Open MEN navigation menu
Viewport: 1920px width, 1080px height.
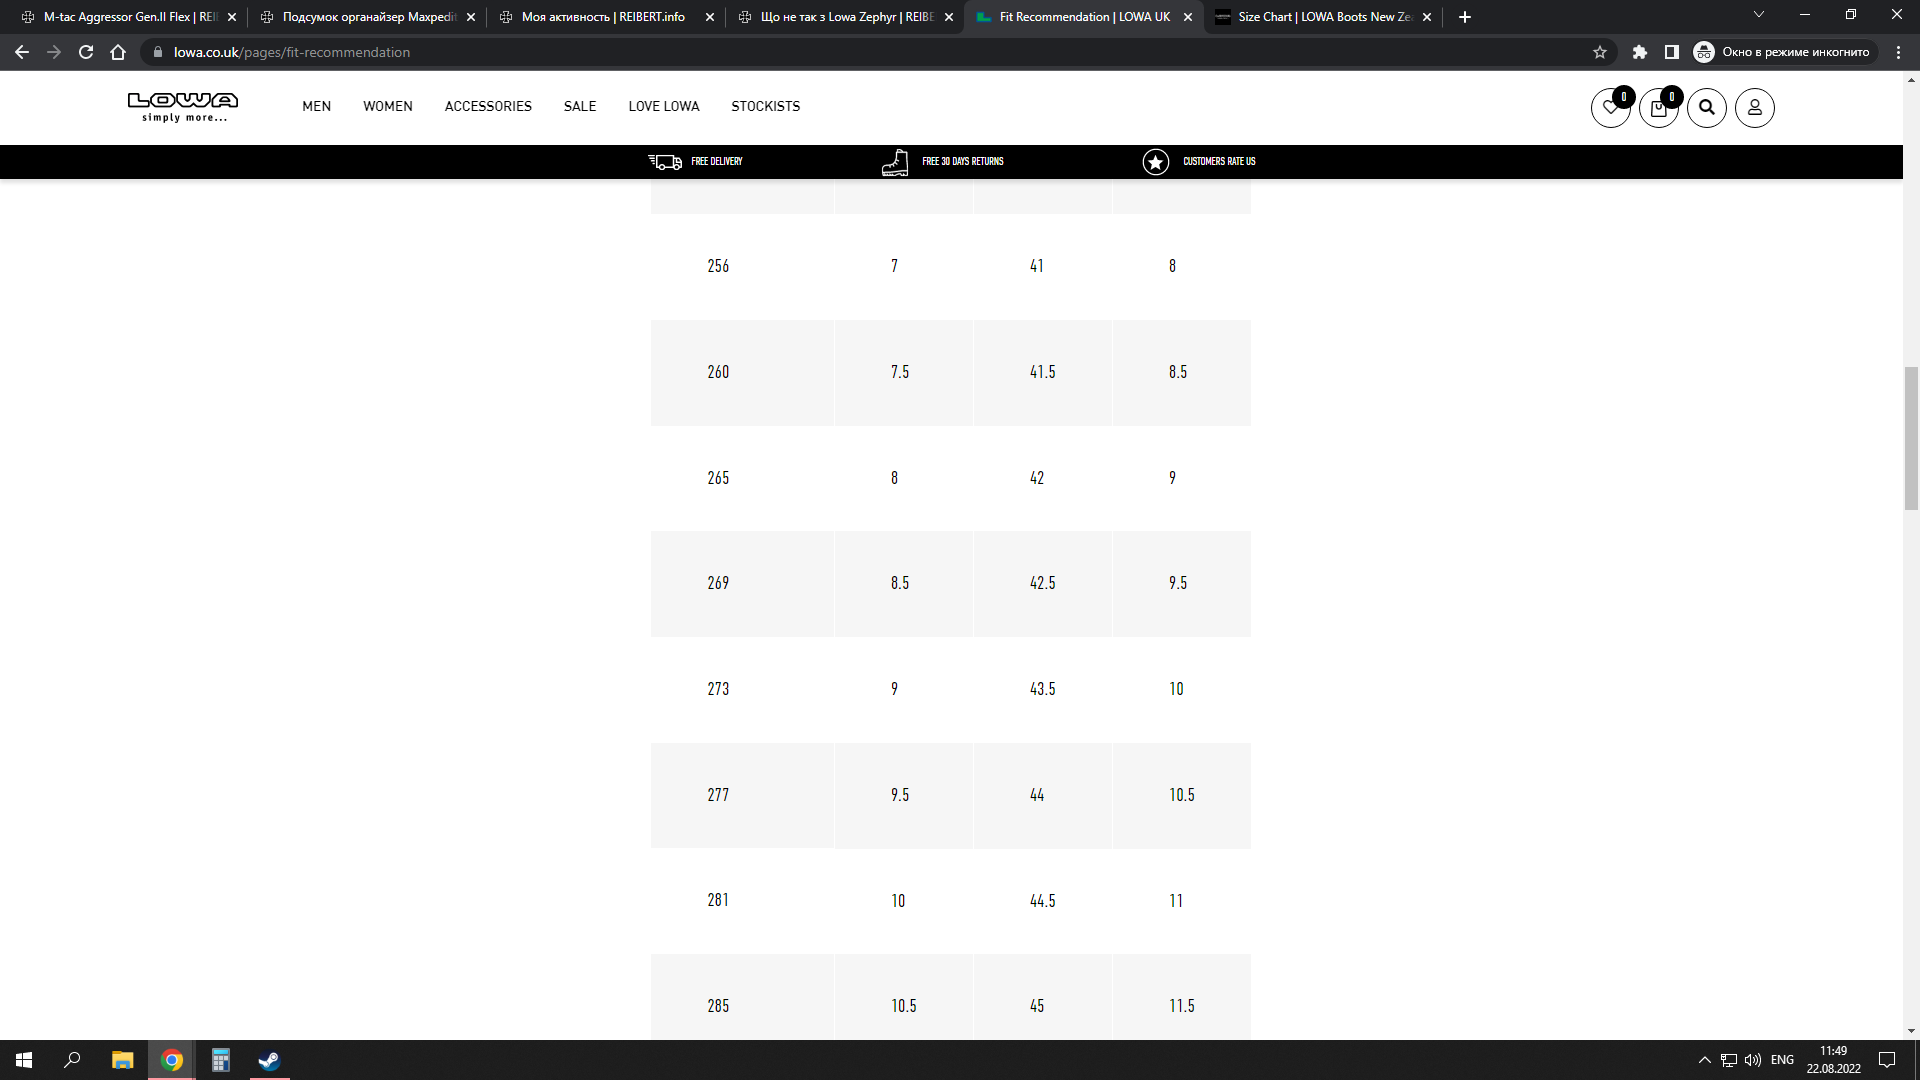point(316,106)
